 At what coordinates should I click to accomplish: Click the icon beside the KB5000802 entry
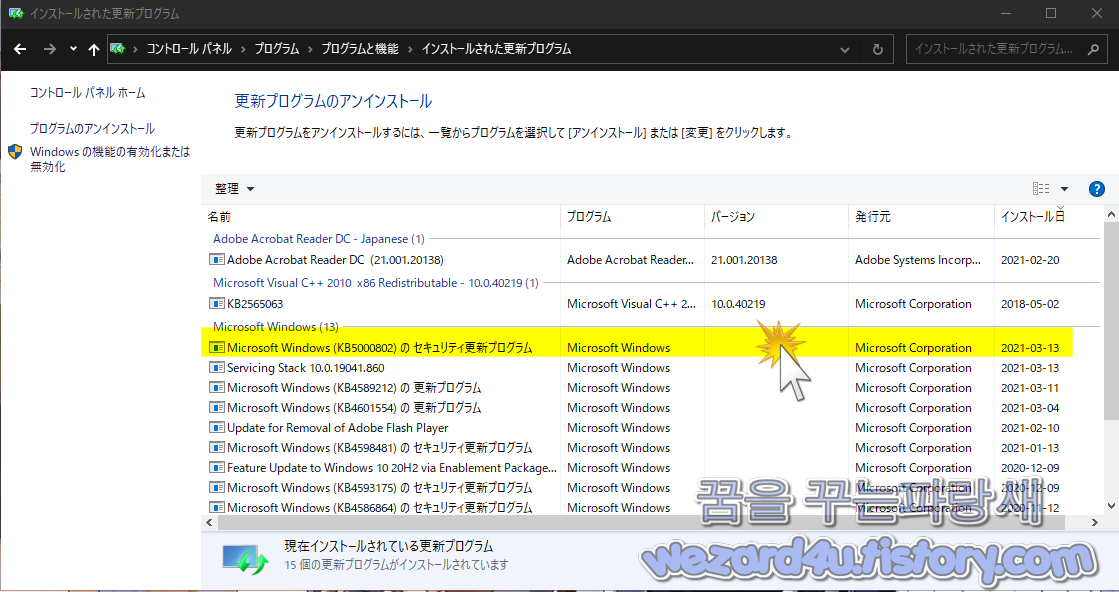click(x=216, y=348)
